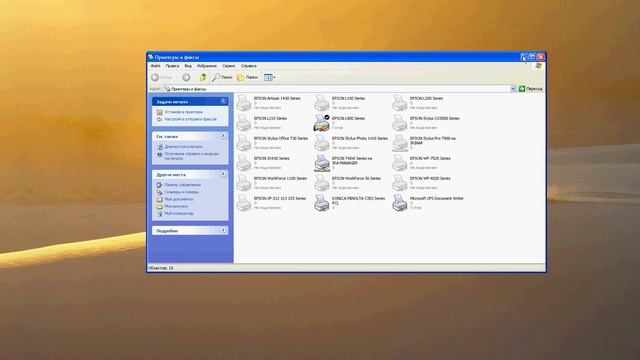Select the EPSON XP-312 313 315 Series printer
The height and width of the screenshot is (360, 640).
point(271,203)
